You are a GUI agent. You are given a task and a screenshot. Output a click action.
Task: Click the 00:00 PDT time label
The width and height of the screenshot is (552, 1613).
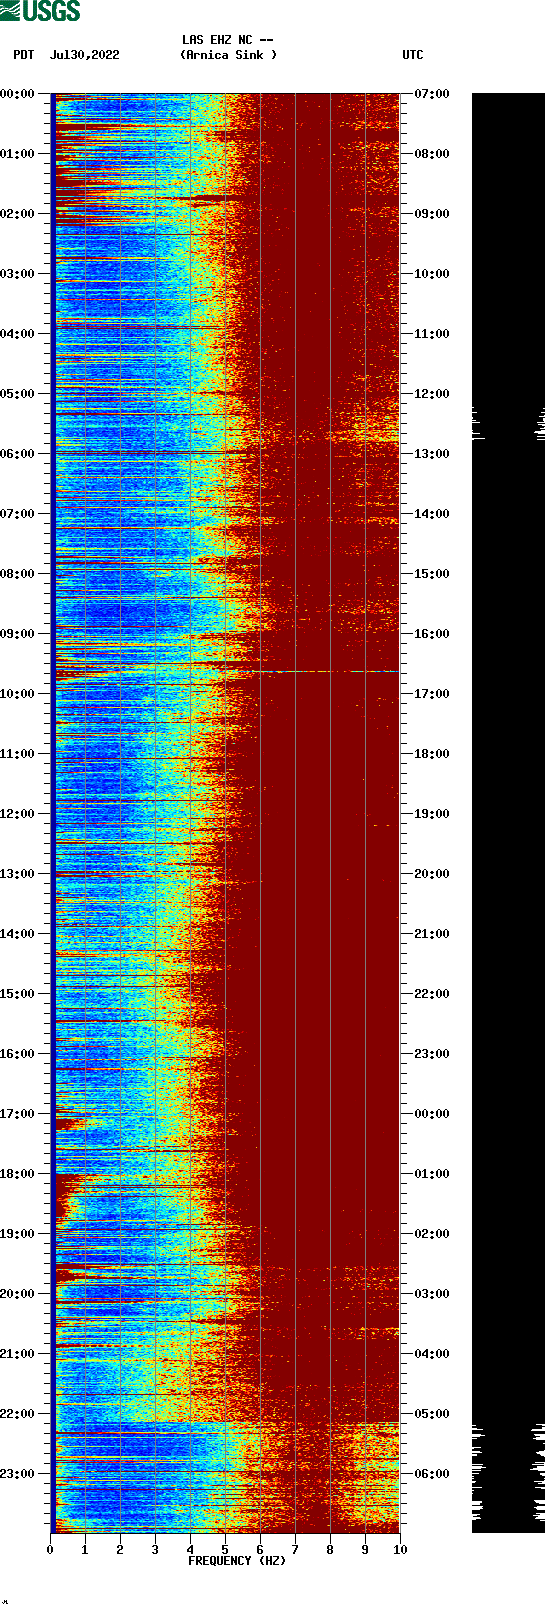point(17,94)
